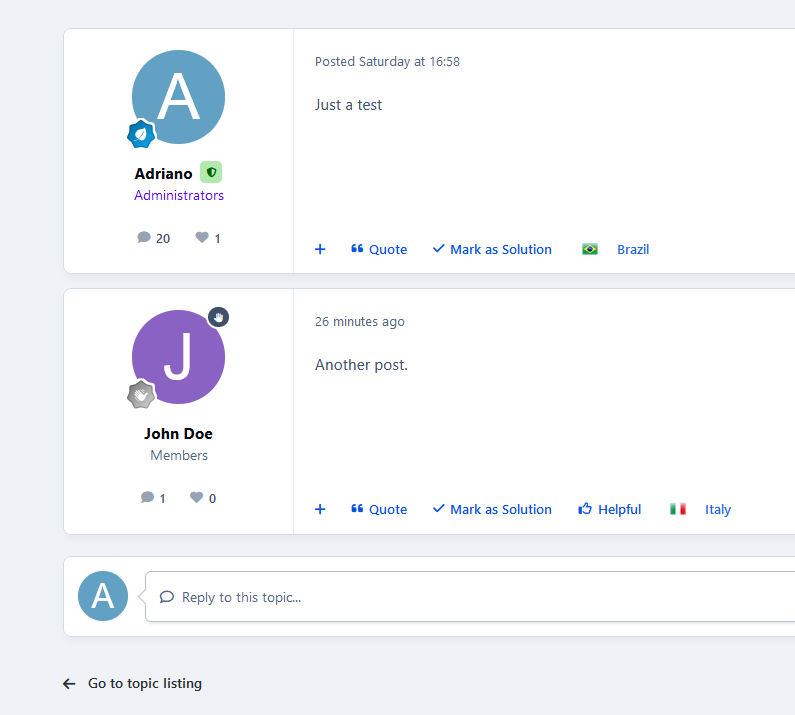Viewport: 795px width, 715px height.
Task: Open the John Doe username profile link
Action: click(x=178, y=434)
